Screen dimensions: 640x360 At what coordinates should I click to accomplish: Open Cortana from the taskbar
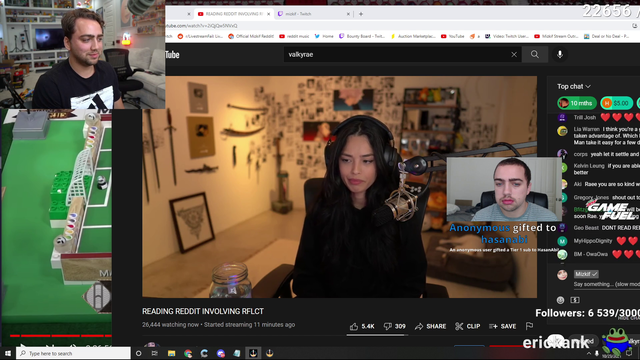pyautogui.click(x=138, y=353)
